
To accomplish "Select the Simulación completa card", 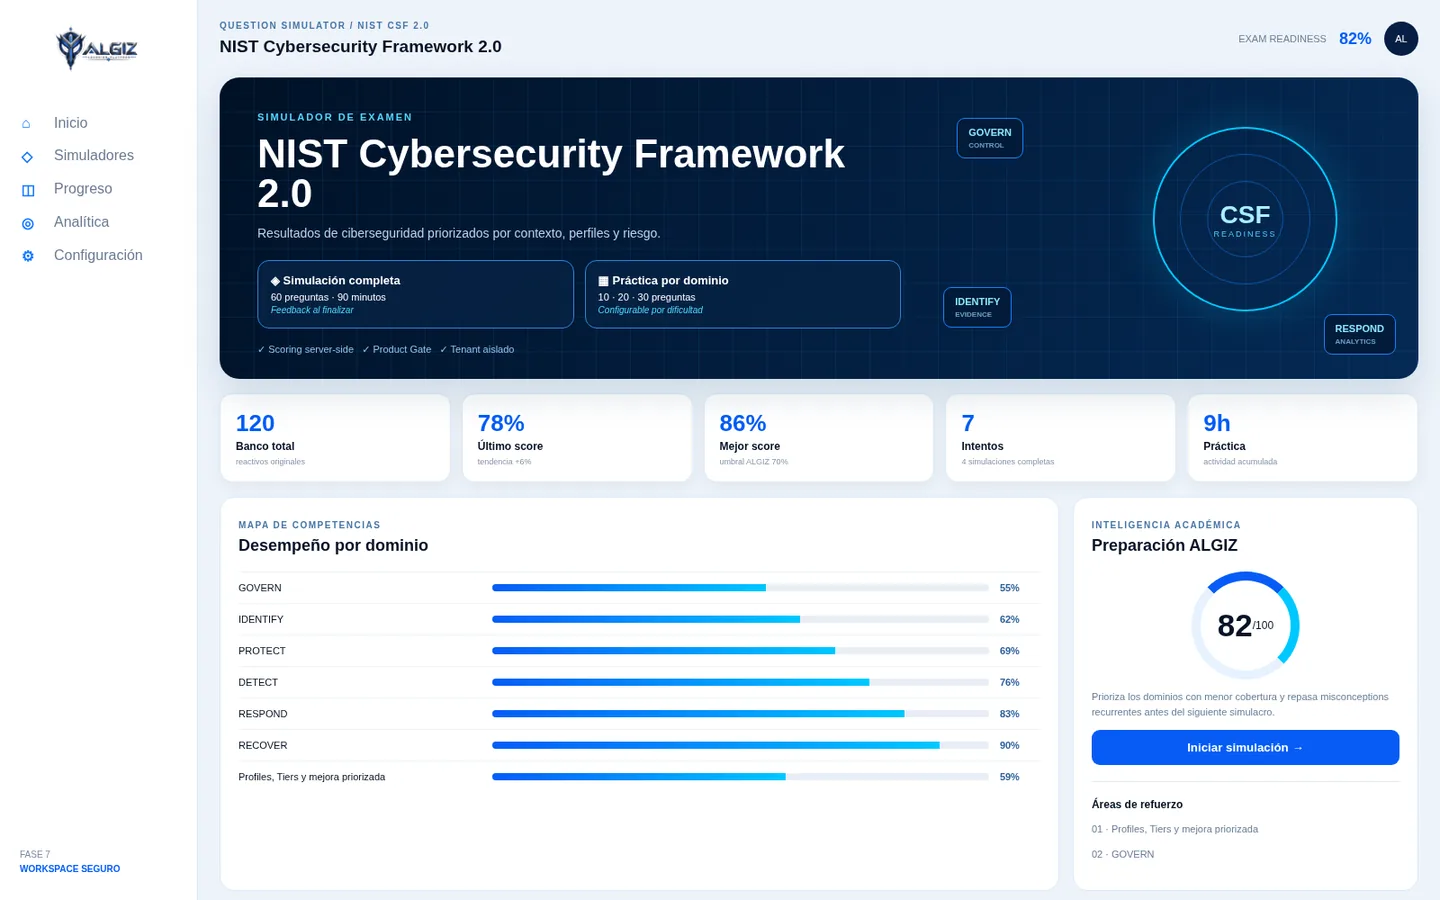I will (415, 294).
